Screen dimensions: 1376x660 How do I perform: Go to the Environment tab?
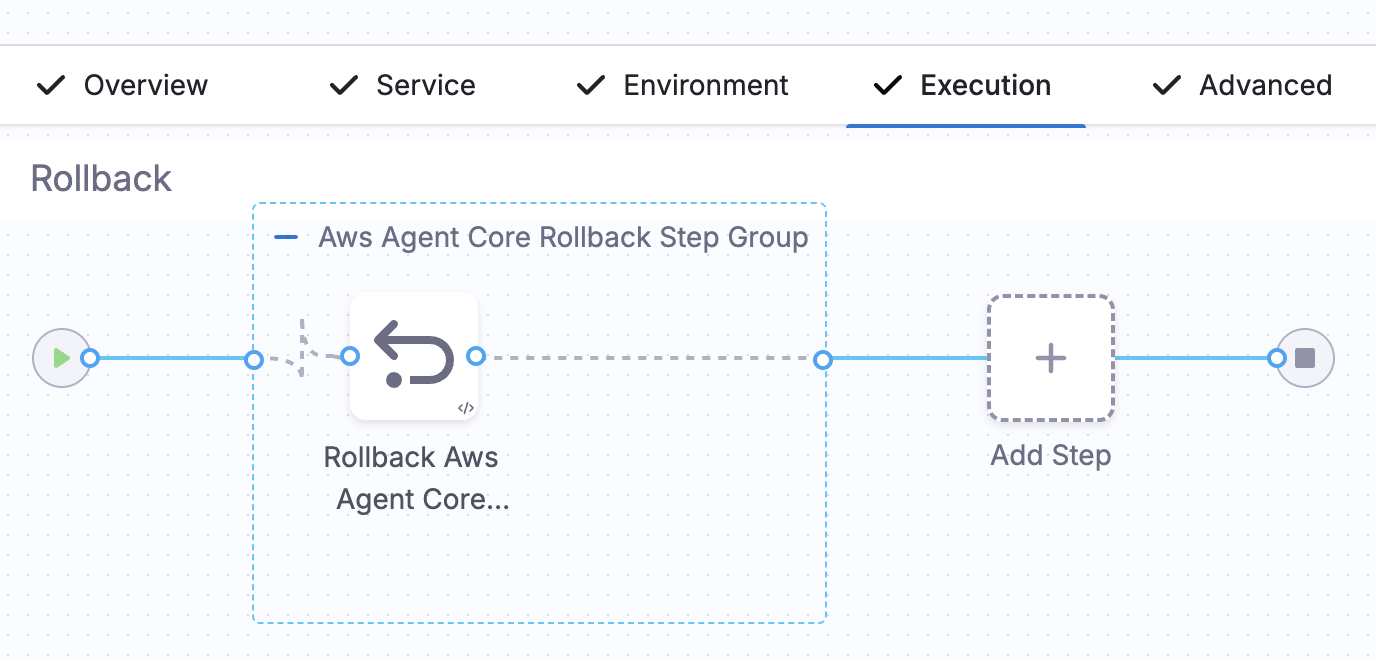[682, 86]
